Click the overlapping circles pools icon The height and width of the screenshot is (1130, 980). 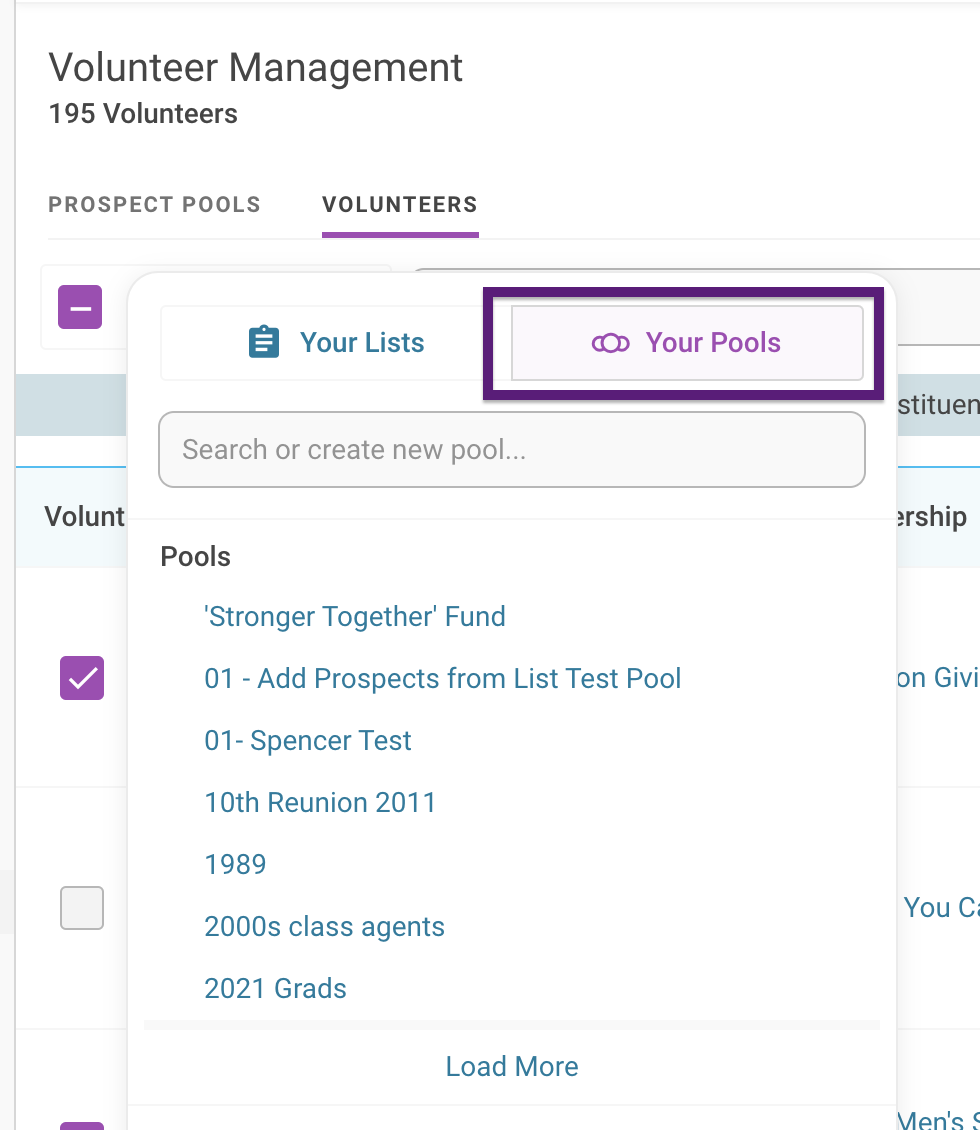tap(610, 343)
